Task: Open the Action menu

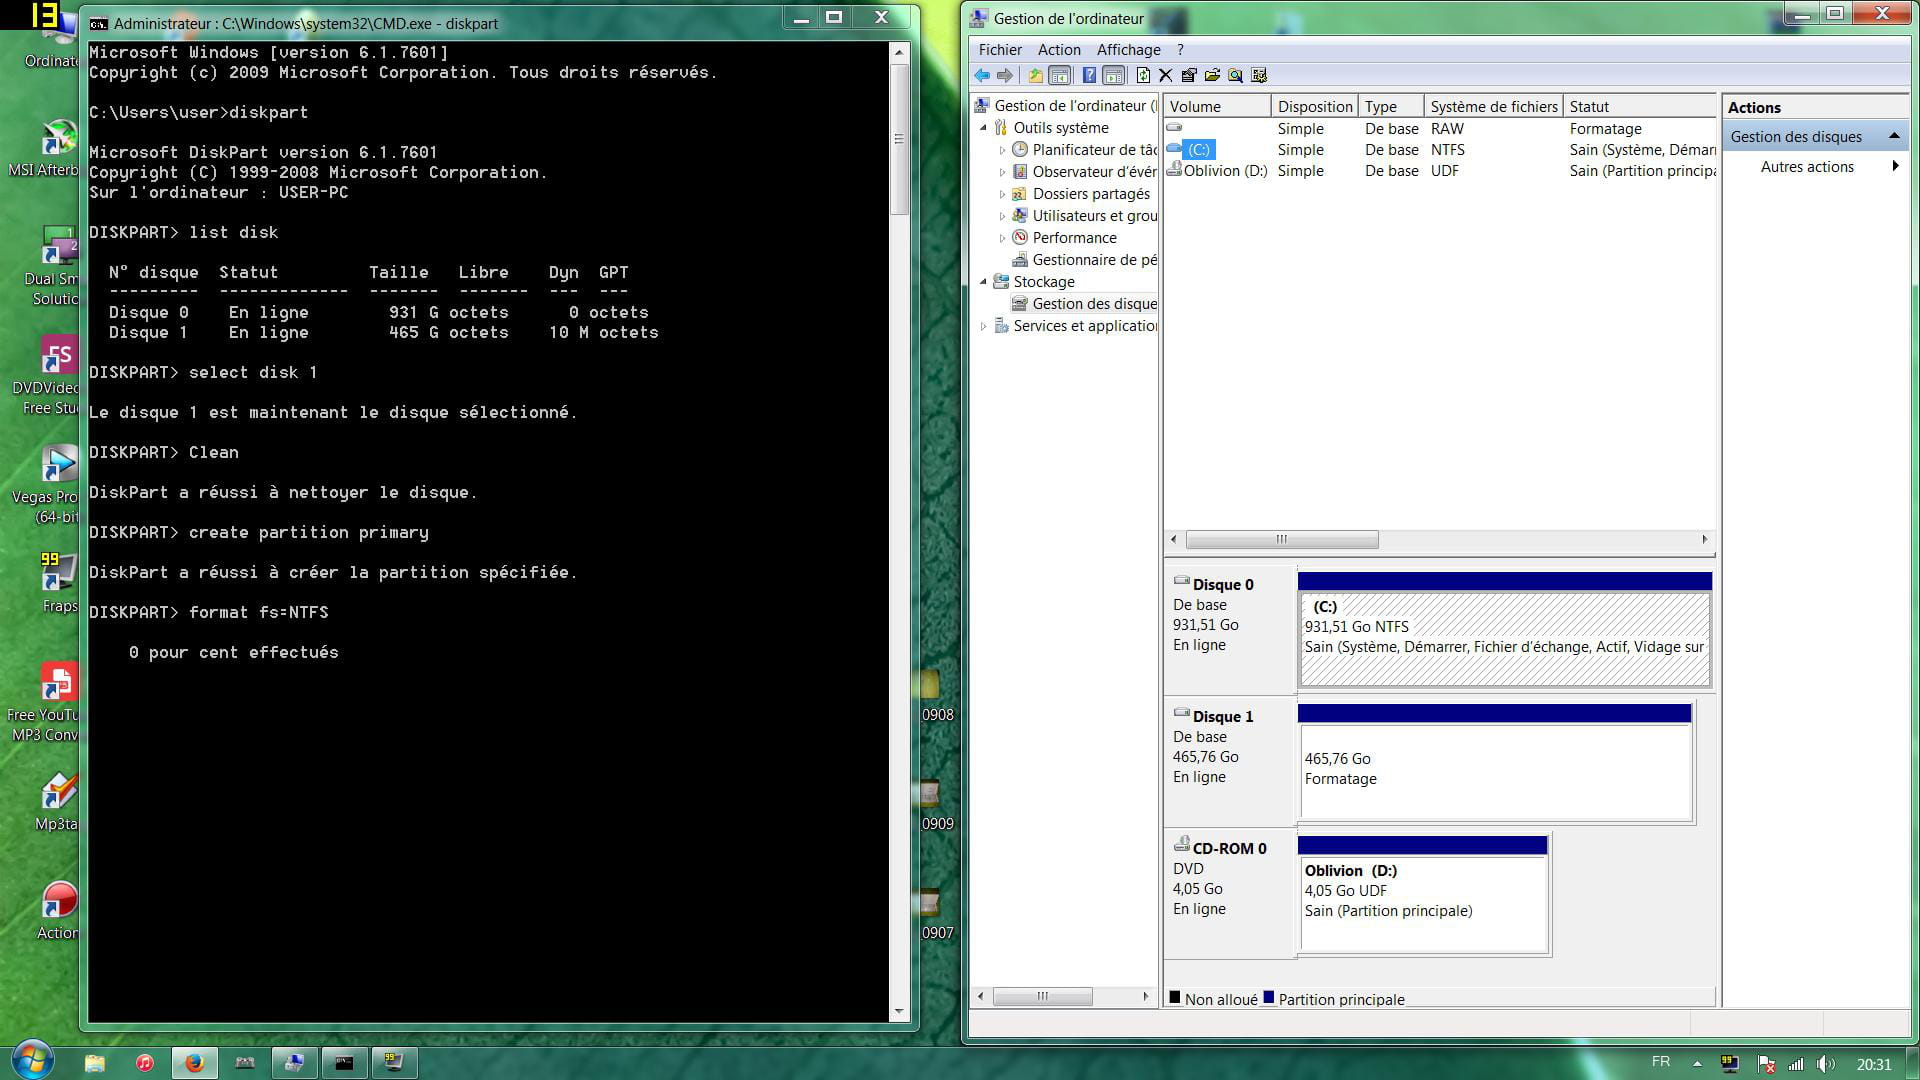Action: click(x=1059, y=49)
